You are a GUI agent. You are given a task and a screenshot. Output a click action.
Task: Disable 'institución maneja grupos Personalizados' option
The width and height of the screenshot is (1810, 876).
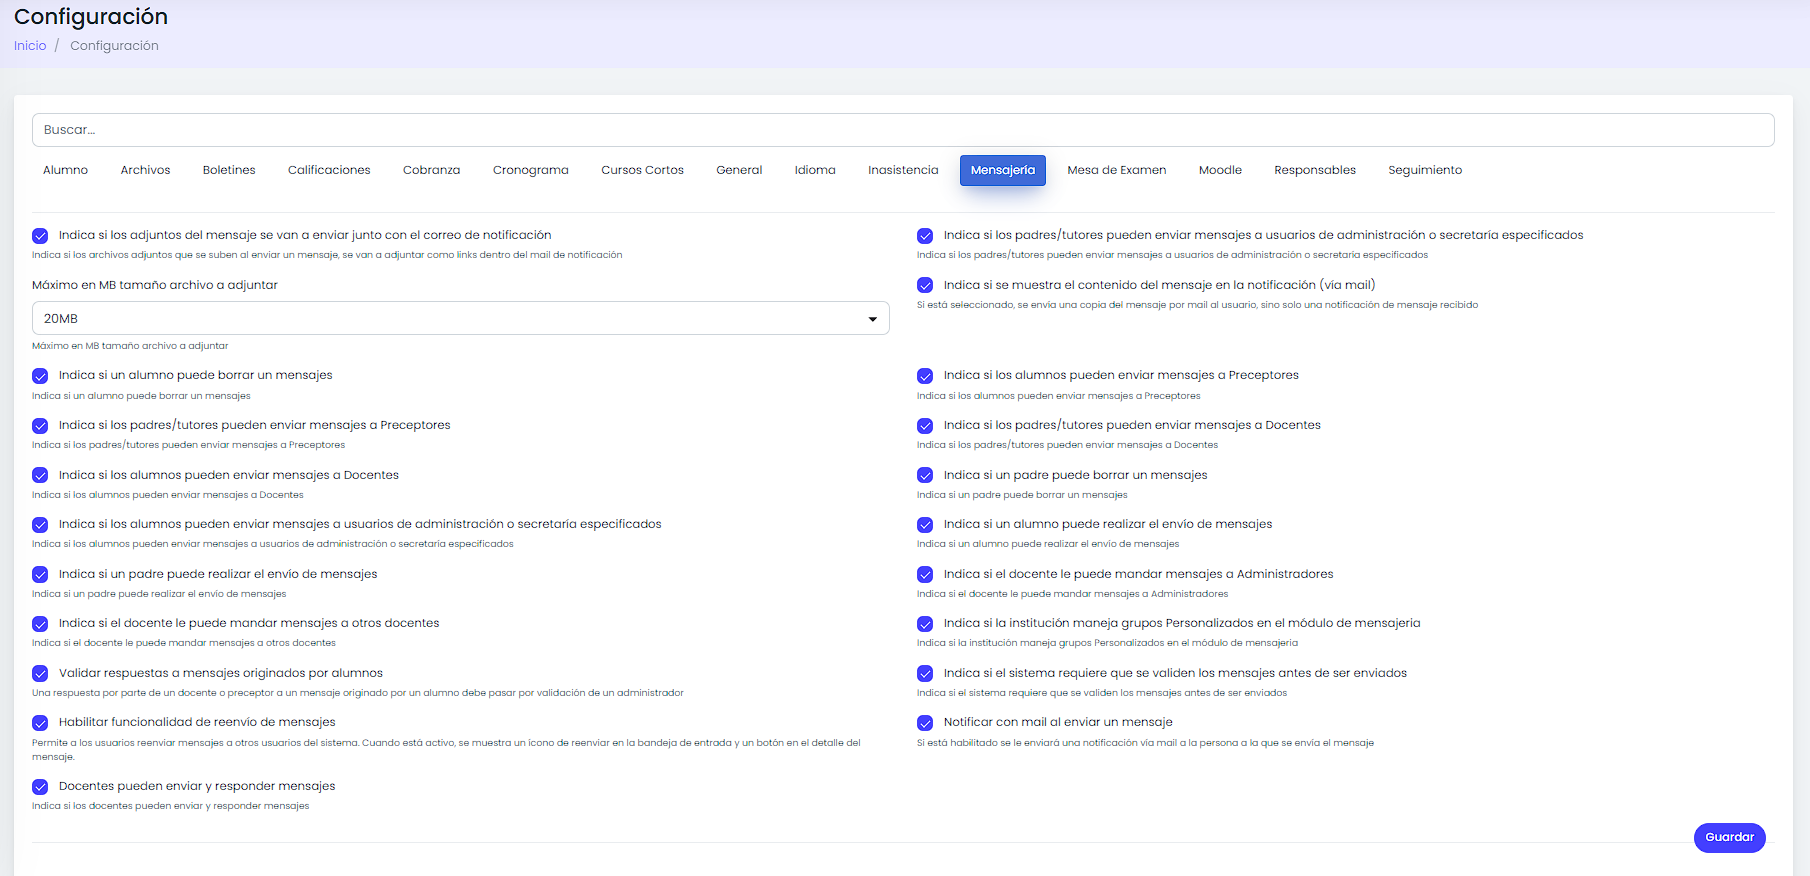pos(925,624)
